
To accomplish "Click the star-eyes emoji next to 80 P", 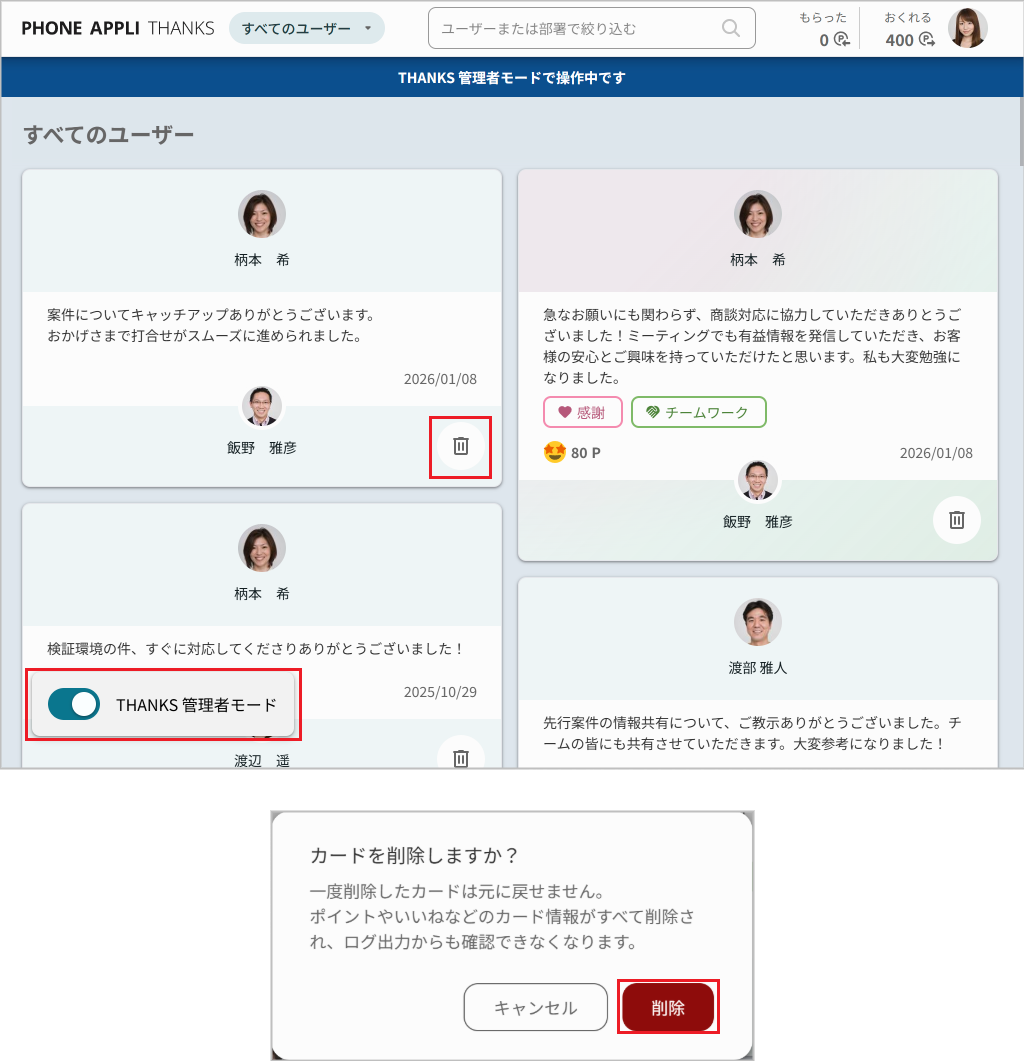I will tap(555, 453).
